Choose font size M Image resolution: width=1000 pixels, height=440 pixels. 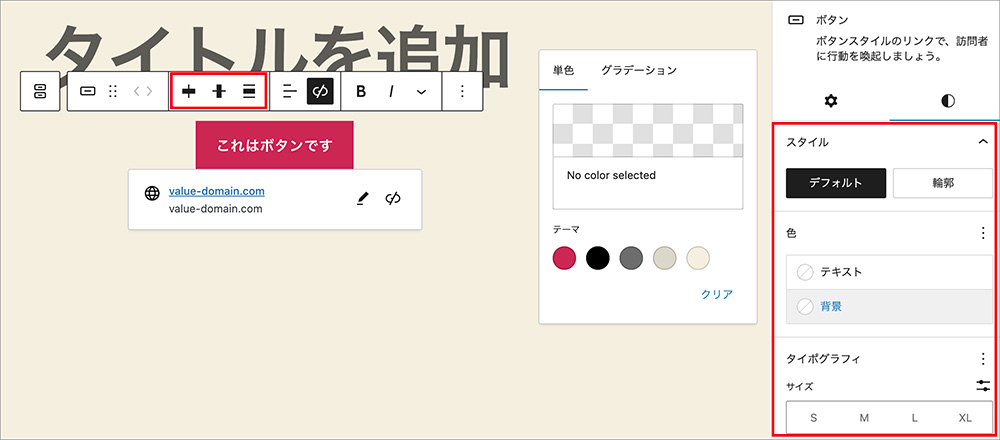[864, 418]
